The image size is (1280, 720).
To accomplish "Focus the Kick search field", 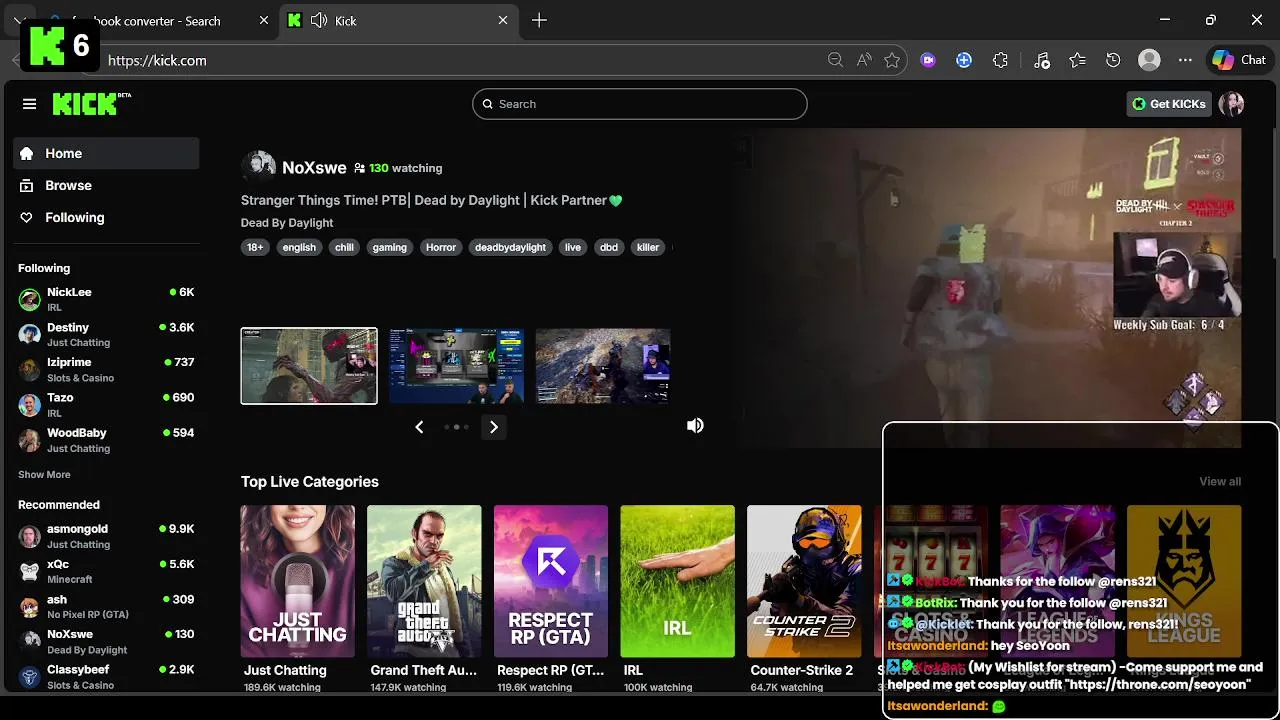I will [639, 104].
